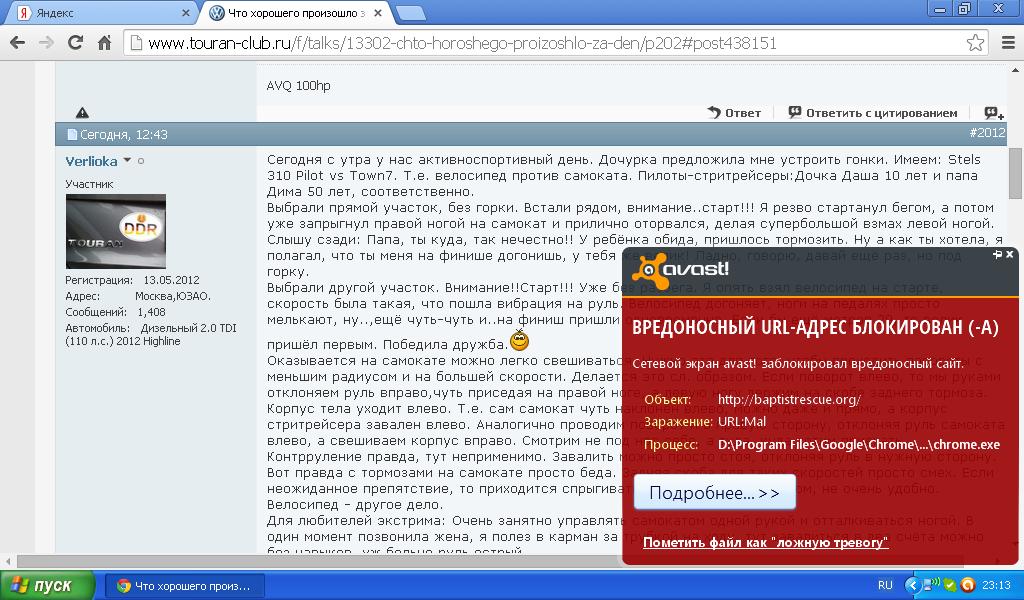Click the page icon in the address bar
Viewport: 1024px width, 600px height.
(136, 43)
